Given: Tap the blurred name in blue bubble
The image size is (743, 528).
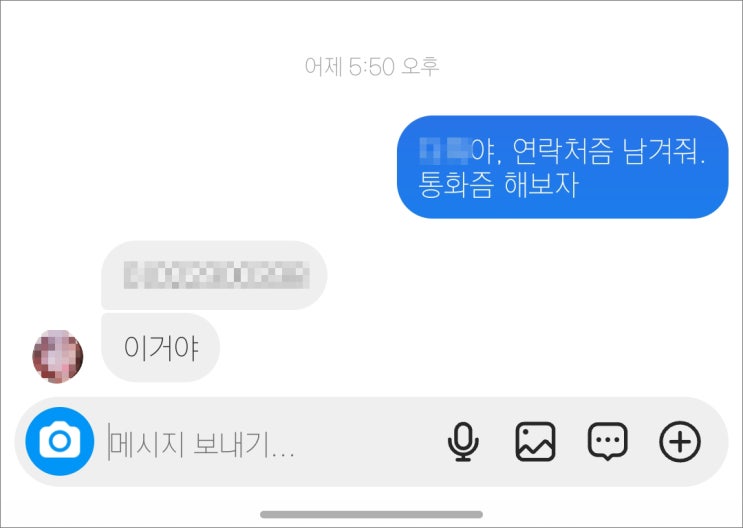Looking at the screenshot, I should coord(444,151).
